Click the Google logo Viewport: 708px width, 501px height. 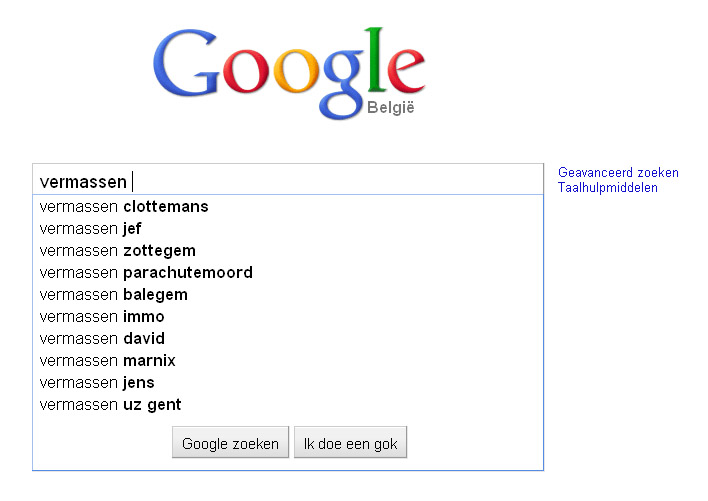coord(289,68)
